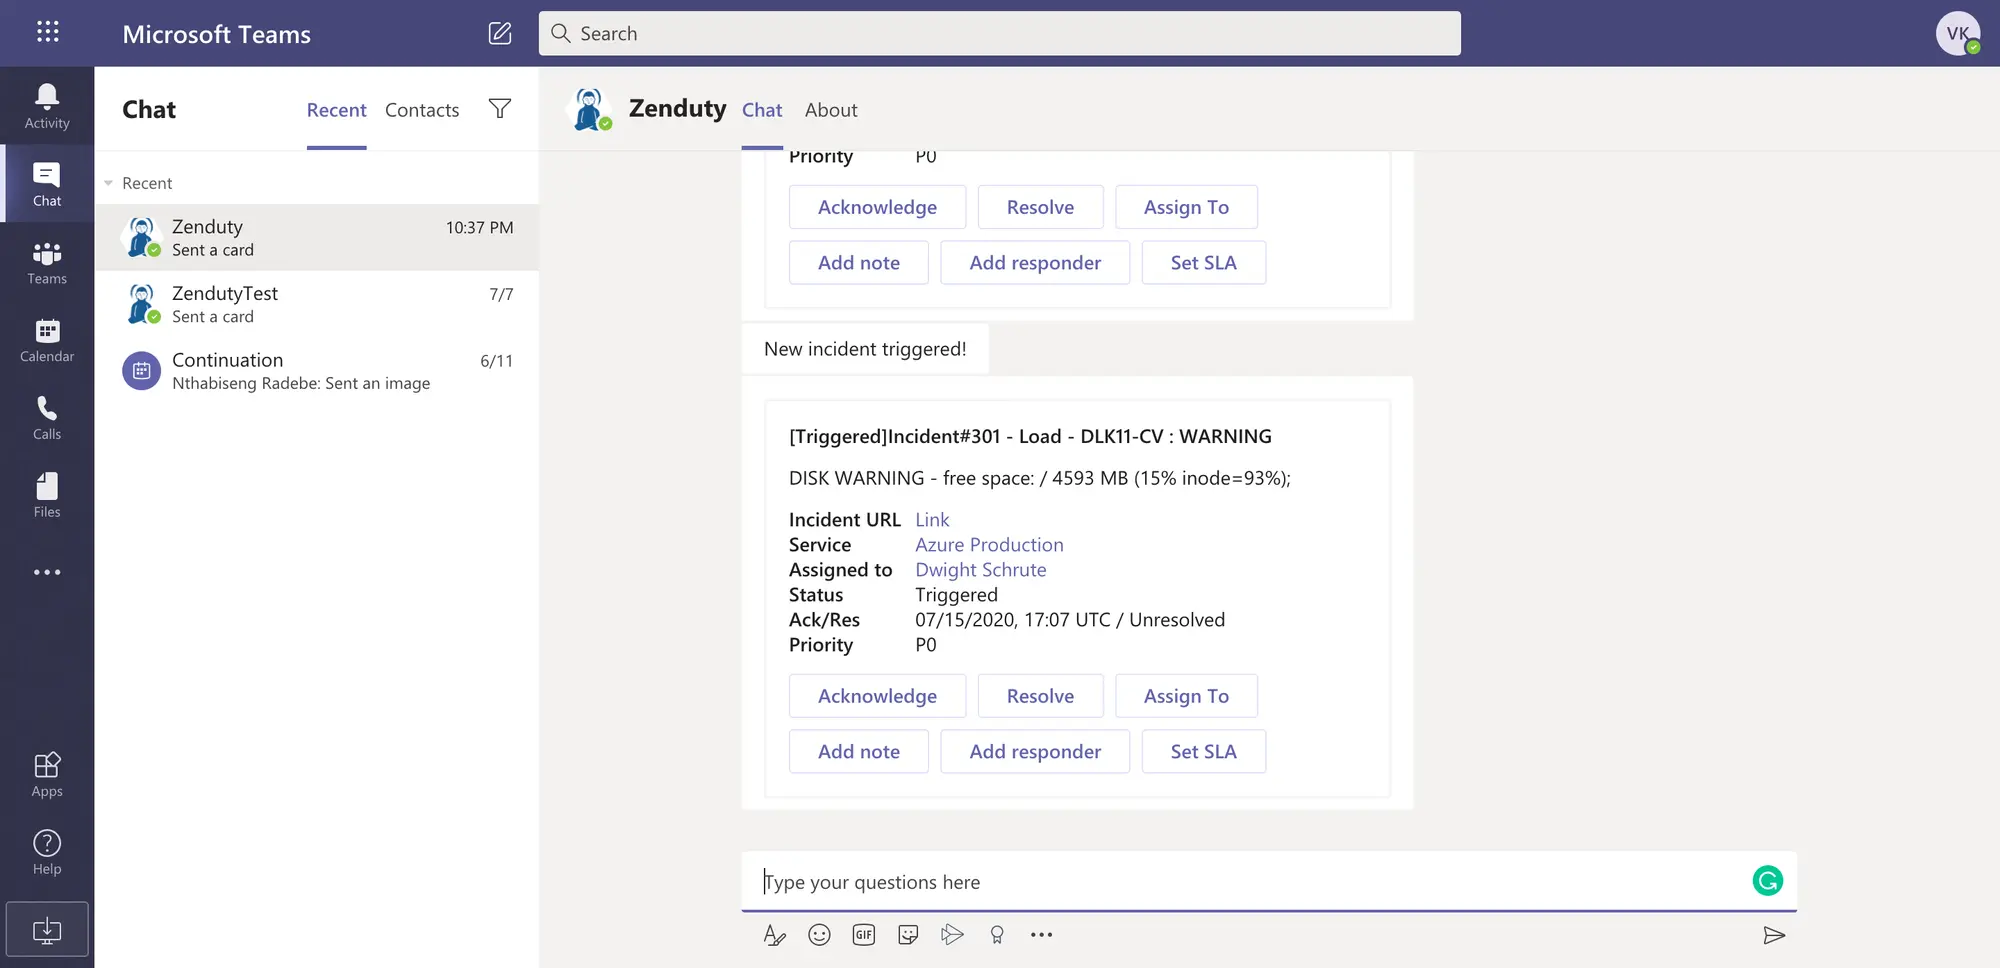Image resolution: width=2000 pixels, height=968 pixels.
Task: Click Assign To for Incident#301
Action: click(1186, 696)
